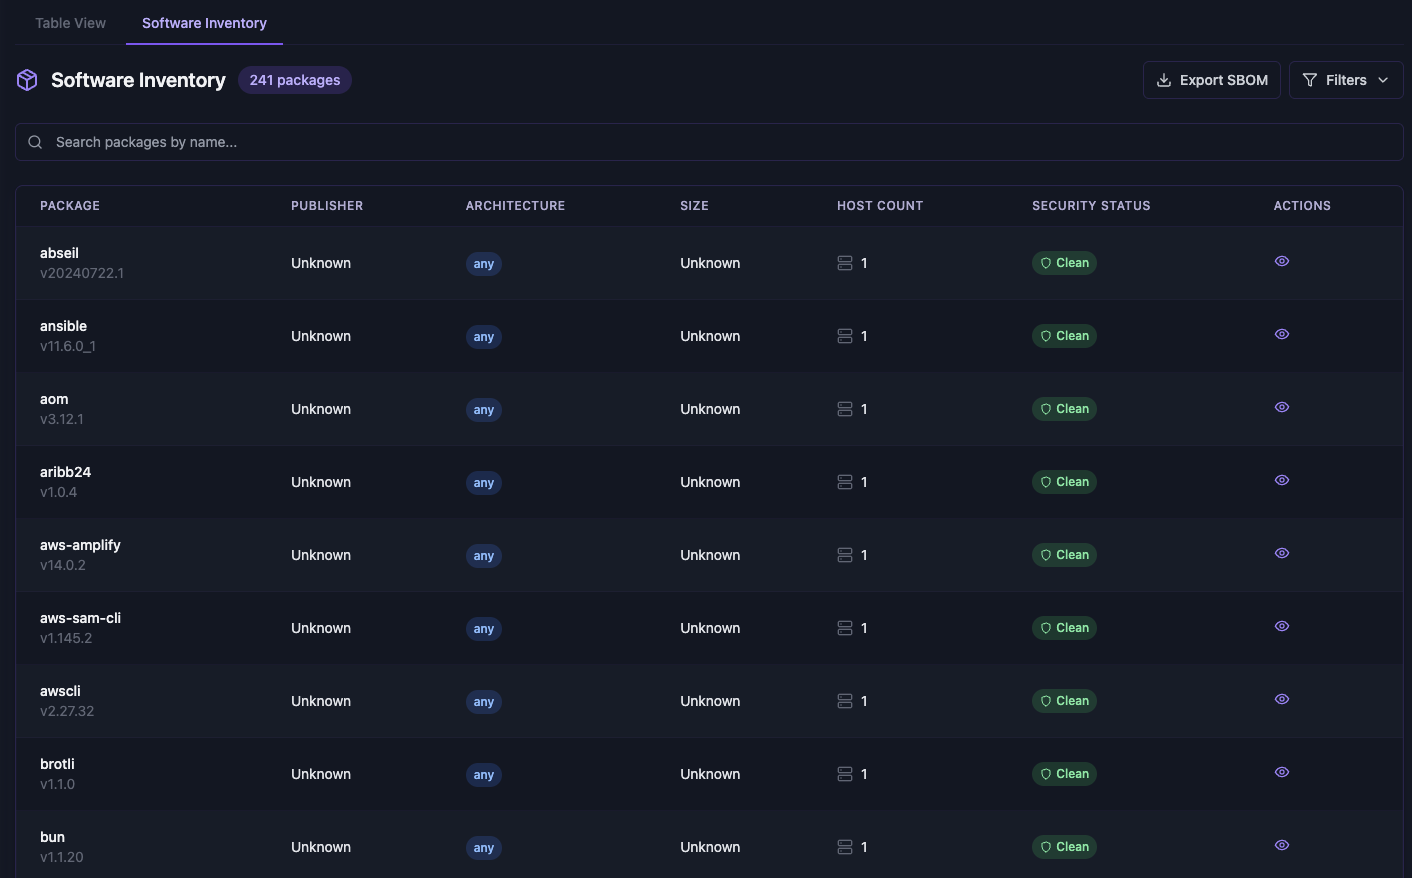Click the 241 packages badge

[295, 80]
